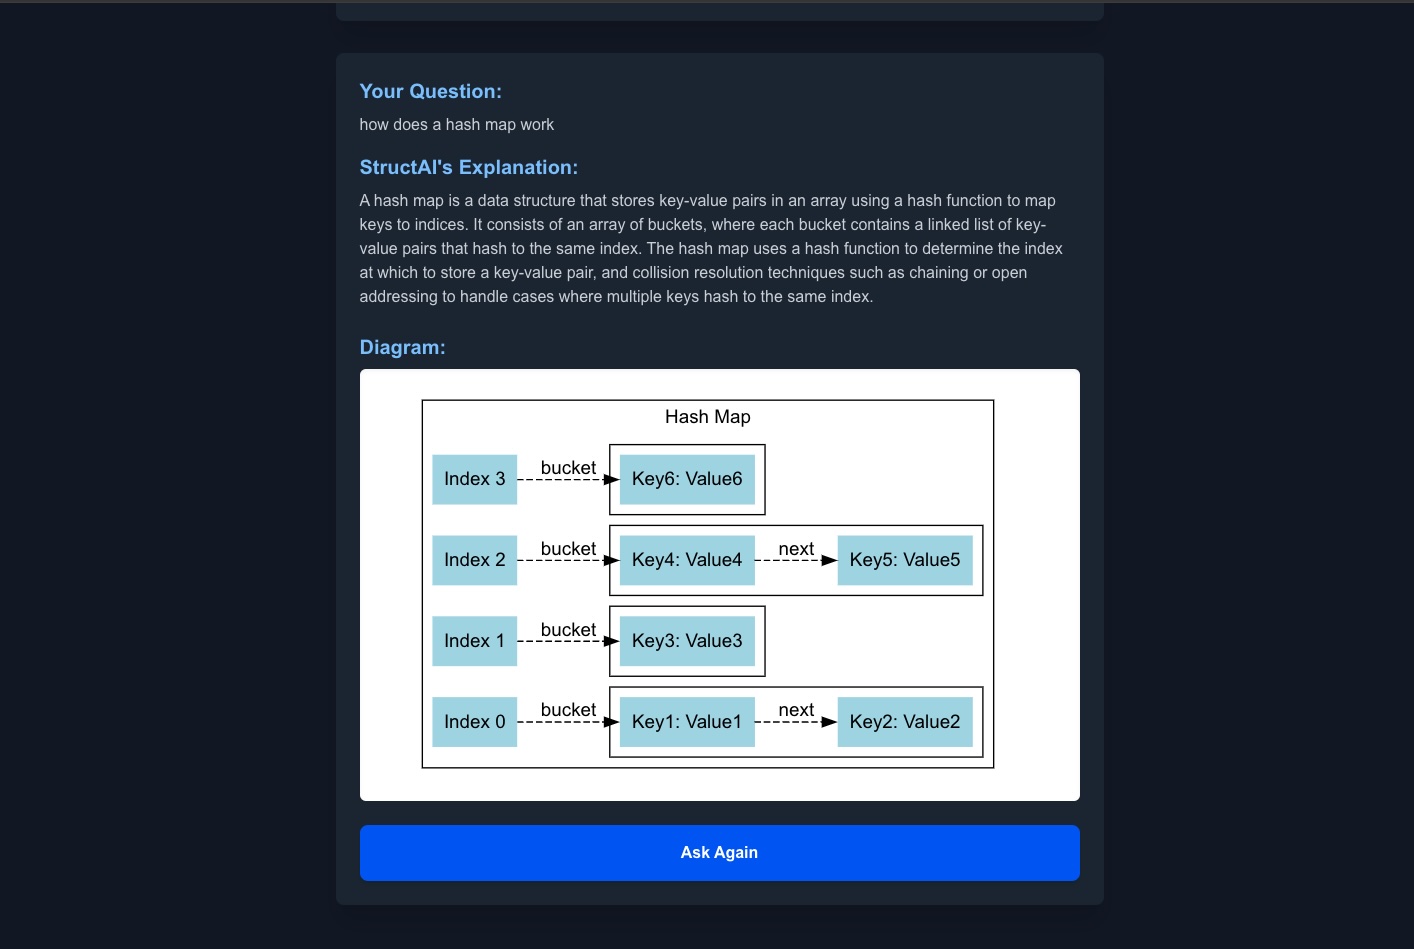Click the Key2: Value2 box
Viewport: 1414px width, 949px height.
point(904,722)
